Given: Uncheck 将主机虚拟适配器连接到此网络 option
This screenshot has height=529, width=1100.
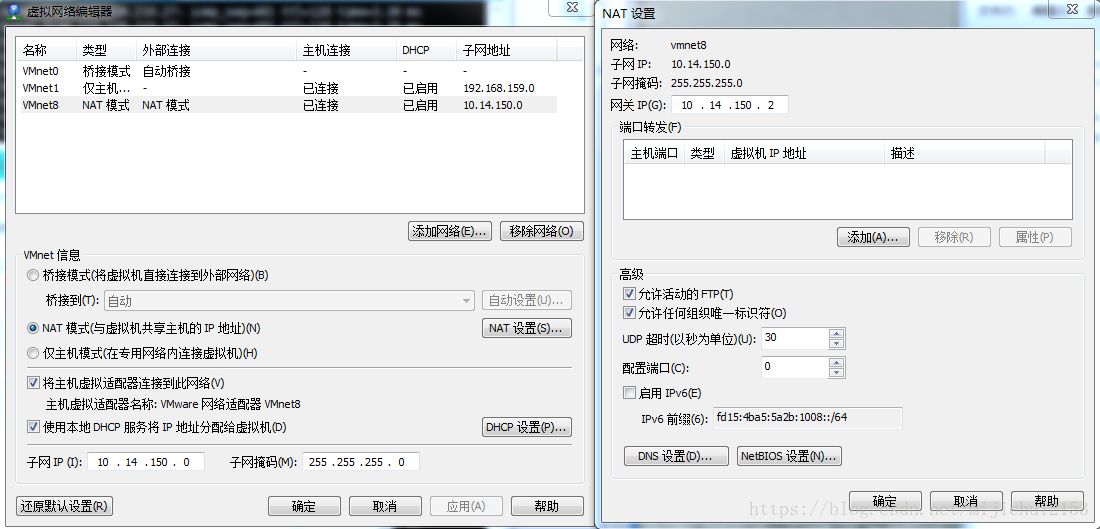Looking at the screenshot, I should [34, 383].
